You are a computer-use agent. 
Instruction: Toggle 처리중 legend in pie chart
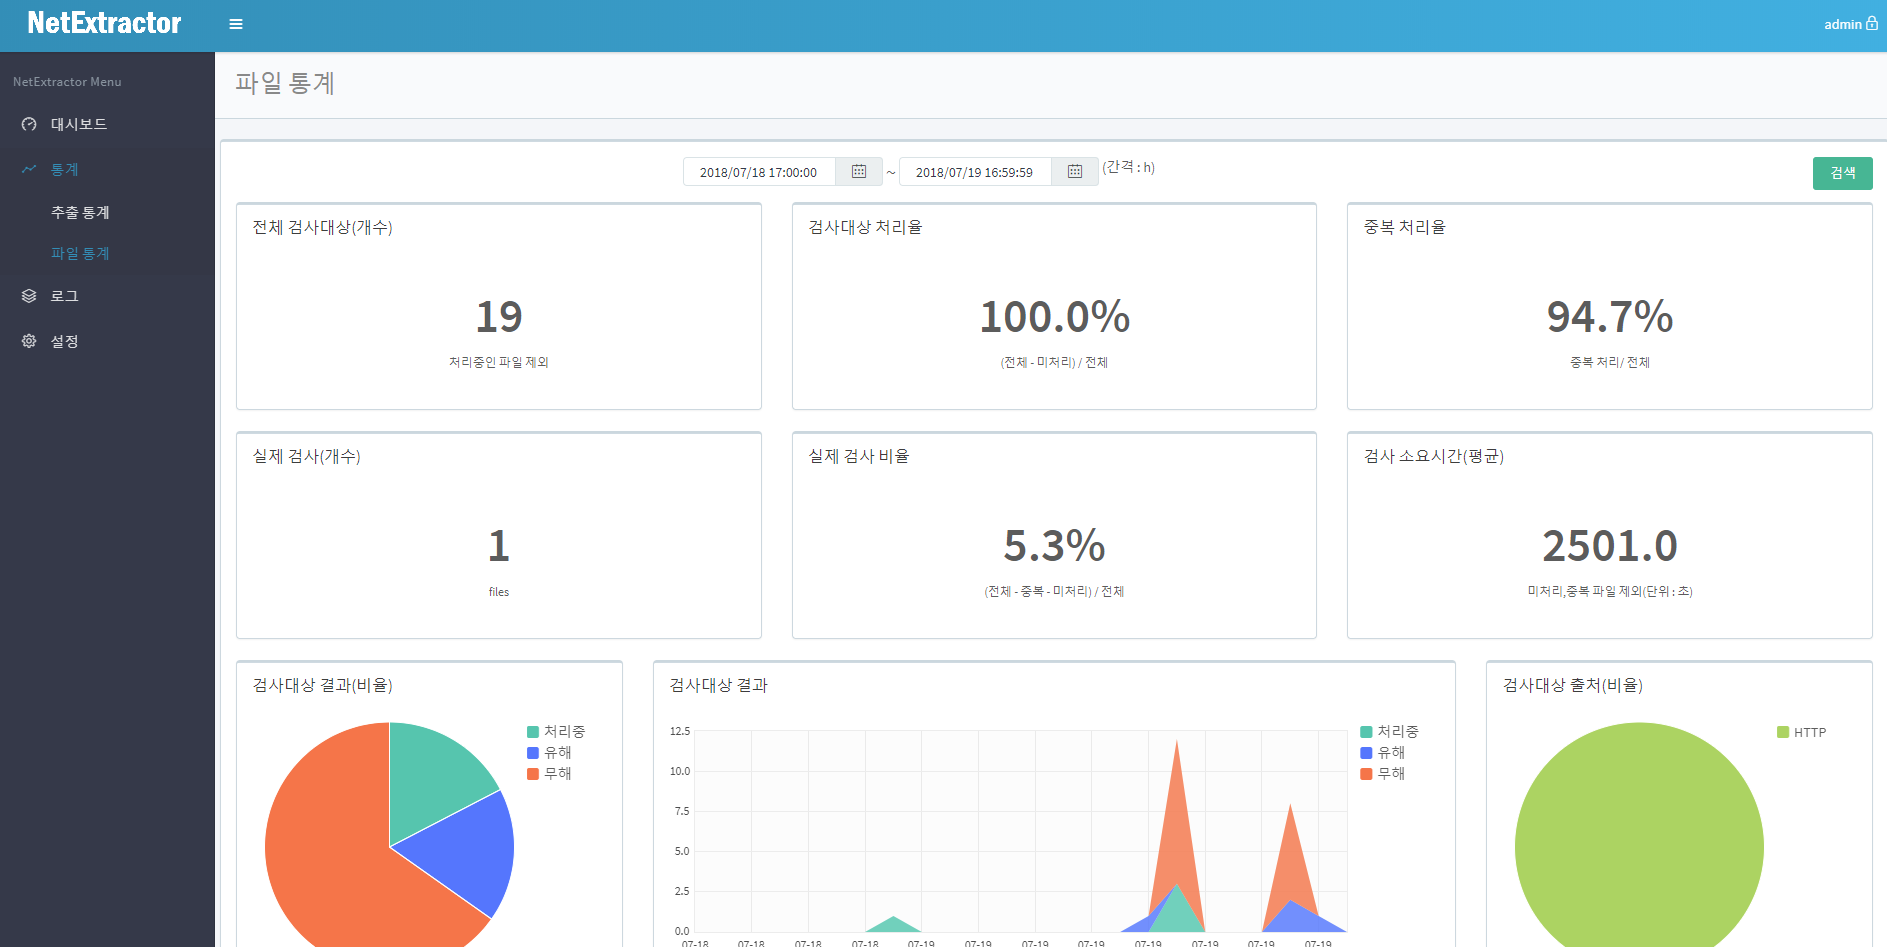556,732
